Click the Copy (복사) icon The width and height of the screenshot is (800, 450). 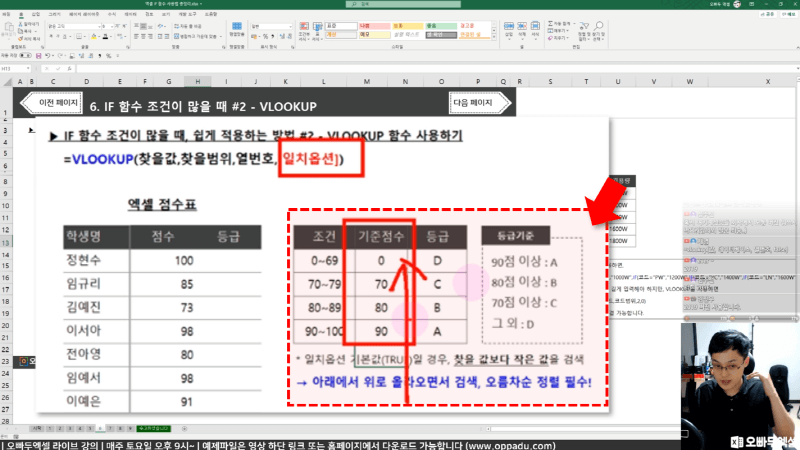[x=20, y=31]
